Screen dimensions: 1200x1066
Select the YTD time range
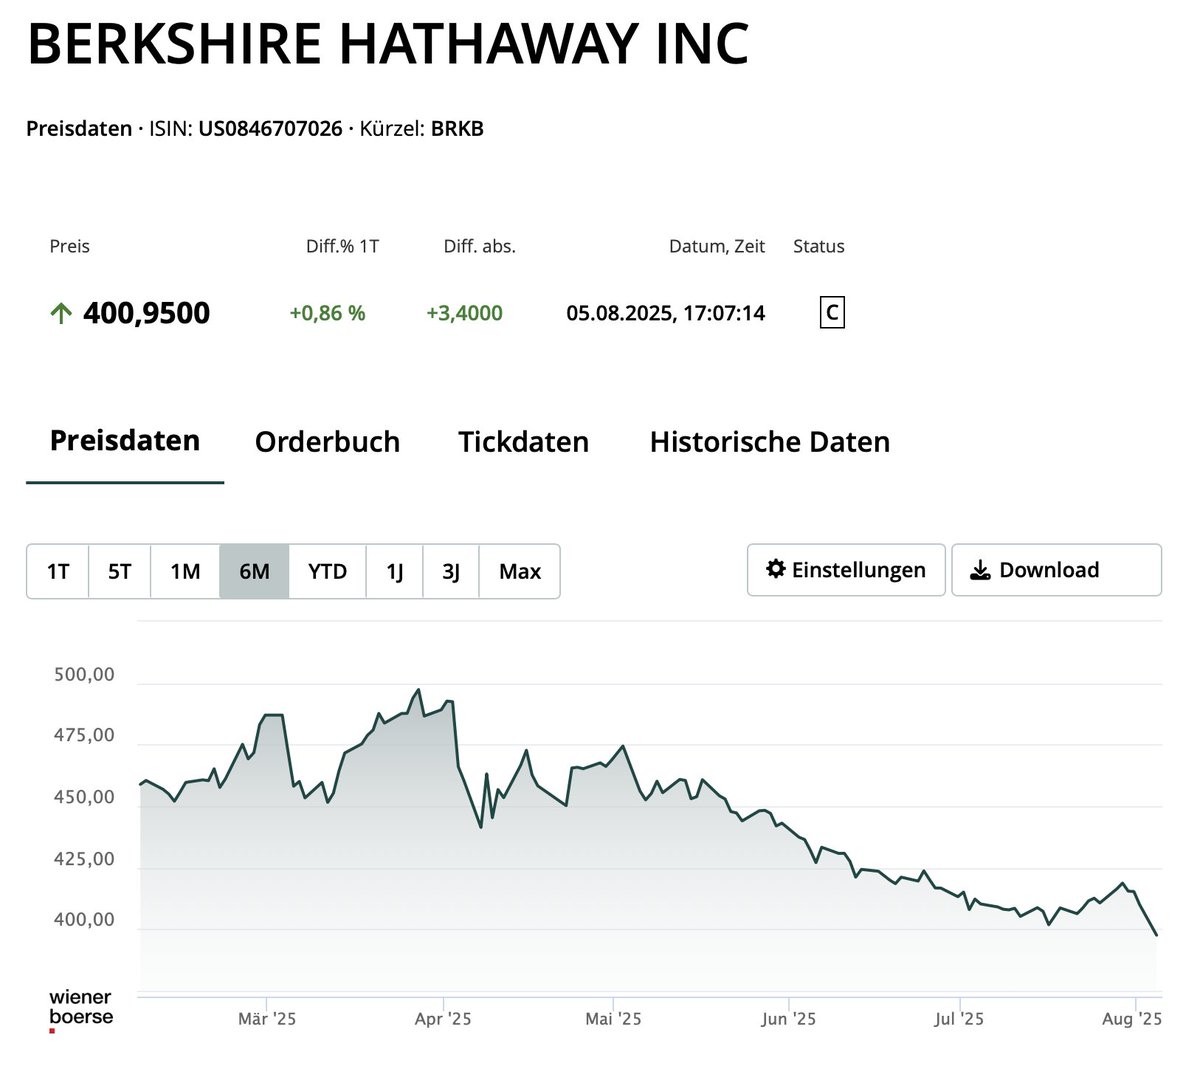point(327,571)
